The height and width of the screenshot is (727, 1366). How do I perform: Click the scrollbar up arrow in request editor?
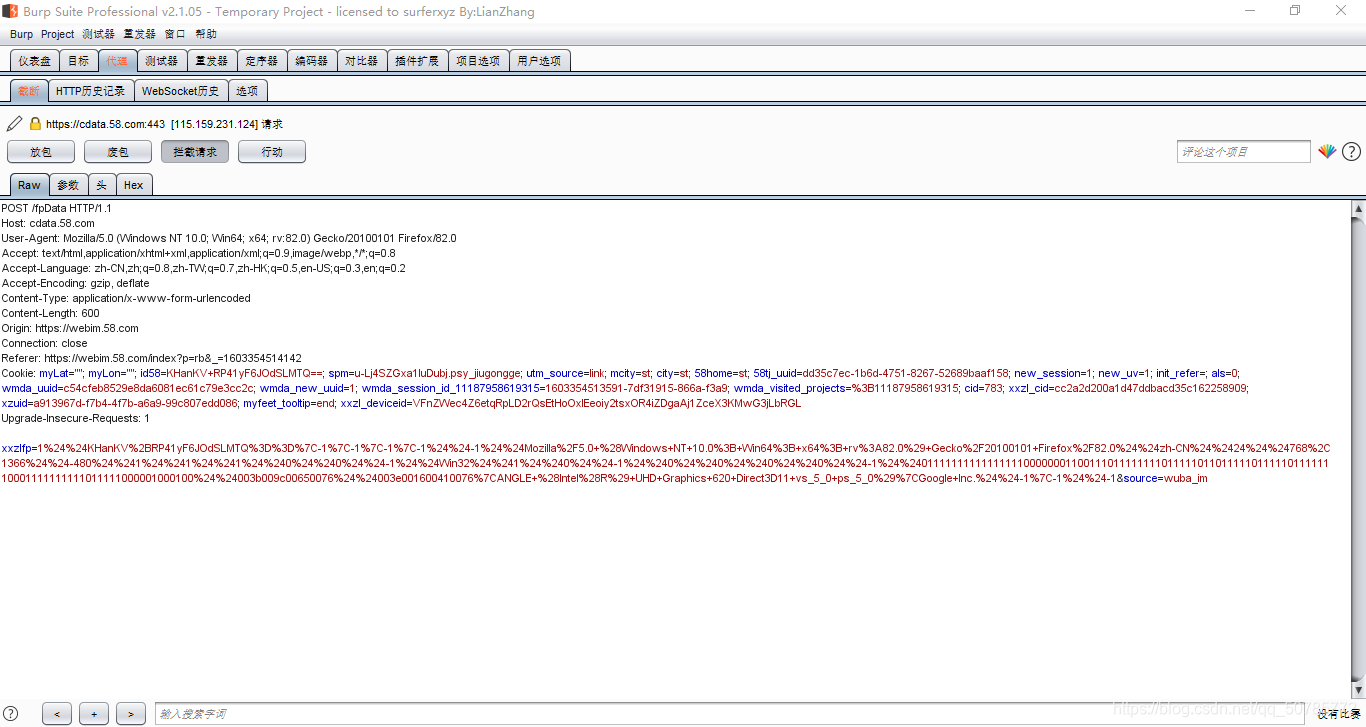tap(1358, 208)
